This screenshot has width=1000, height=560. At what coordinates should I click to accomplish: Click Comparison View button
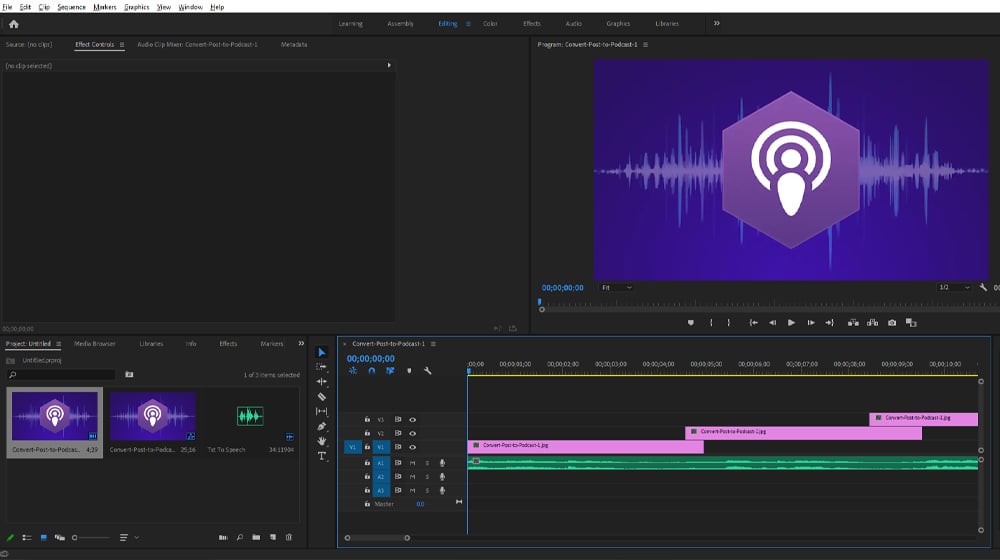coord(911,323)
